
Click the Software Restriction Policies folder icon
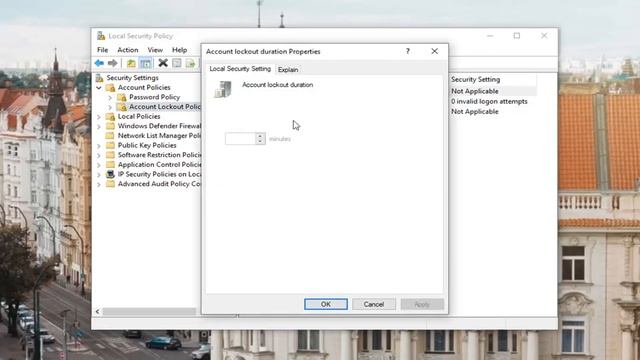pos(110,155)
